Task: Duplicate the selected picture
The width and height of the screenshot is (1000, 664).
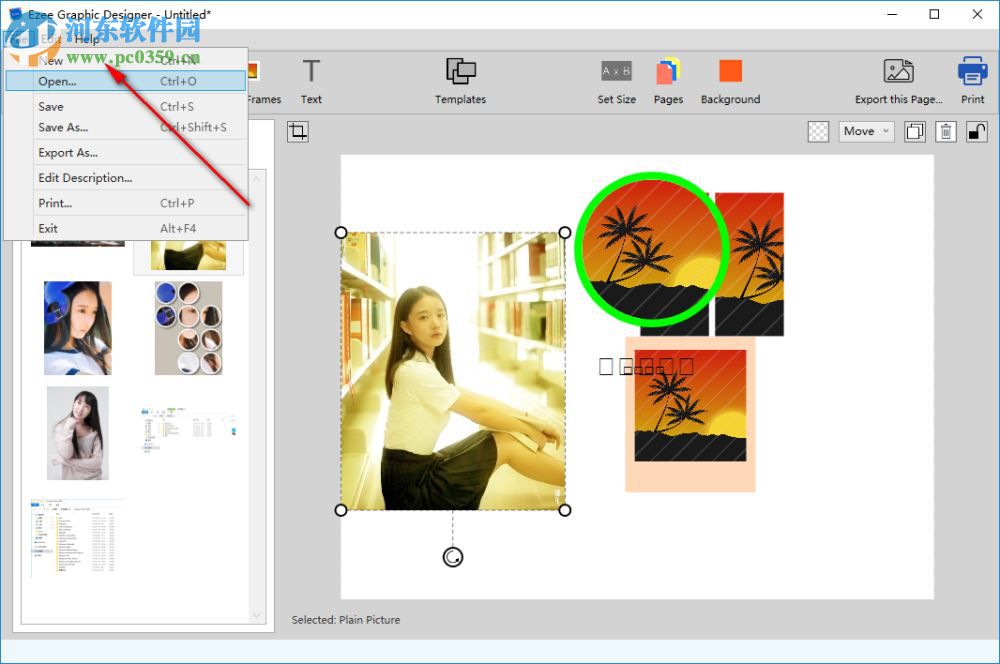Action: (x=914, y=131)
